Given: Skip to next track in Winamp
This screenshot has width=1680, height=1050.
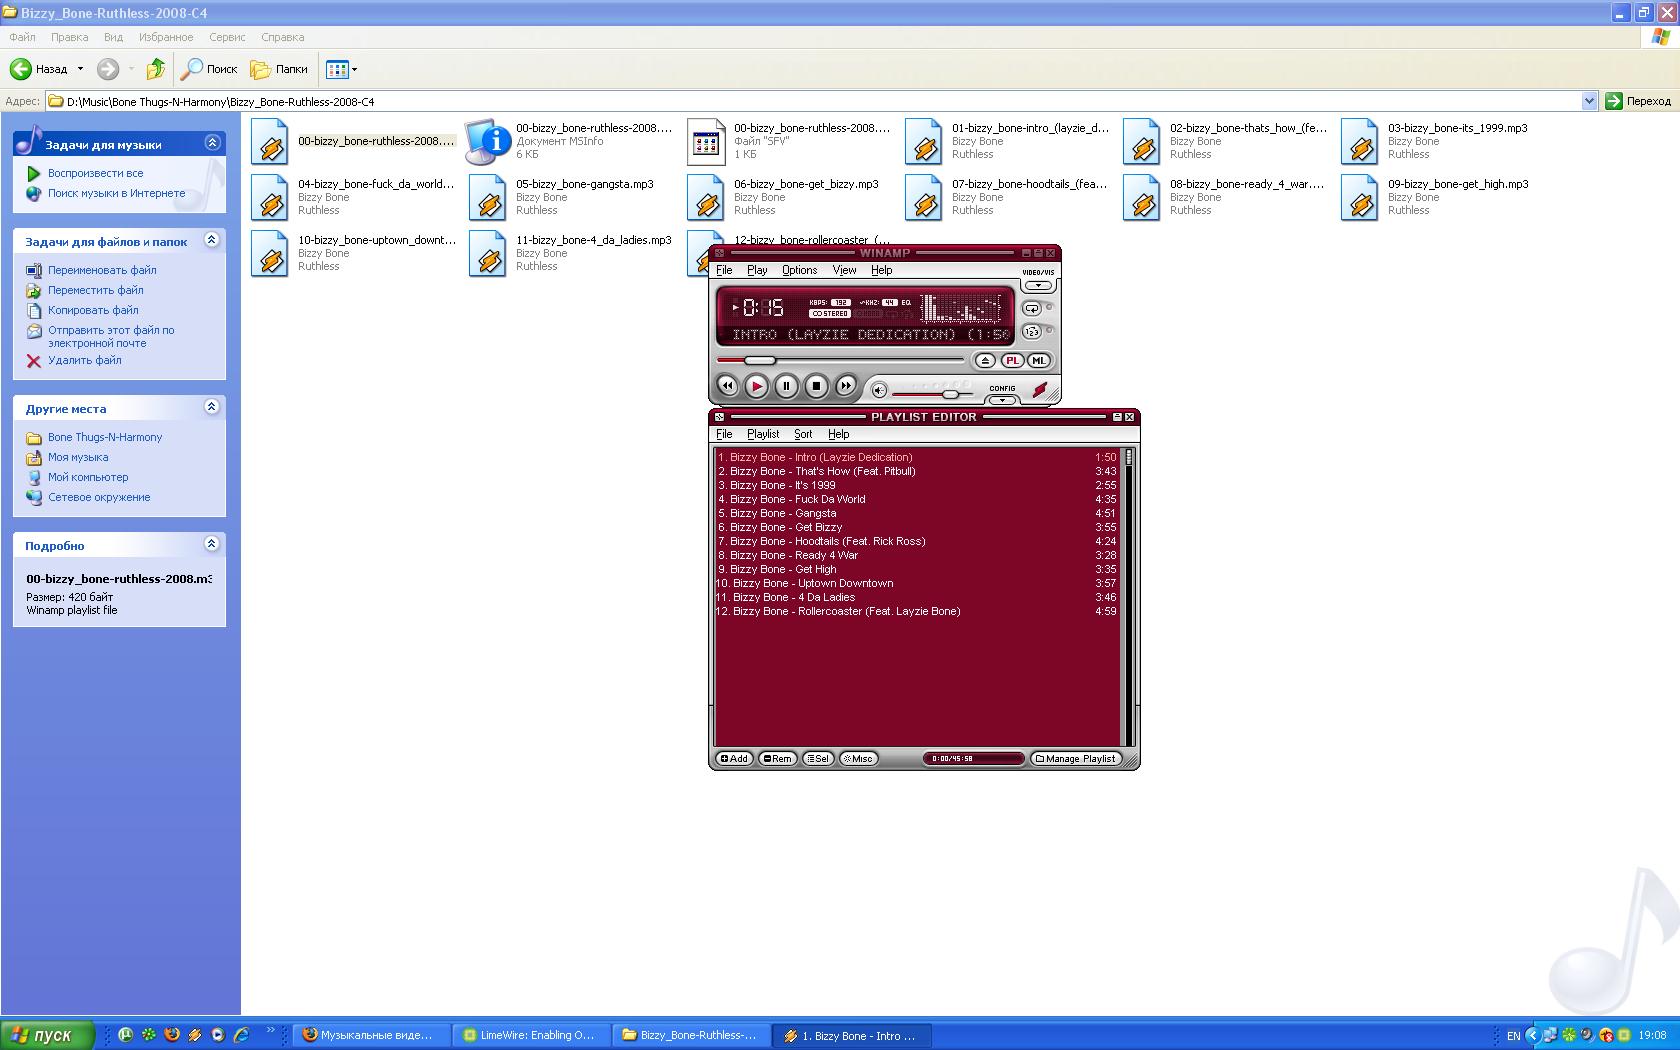Looking at the screenshot, I should coord(846,385).
